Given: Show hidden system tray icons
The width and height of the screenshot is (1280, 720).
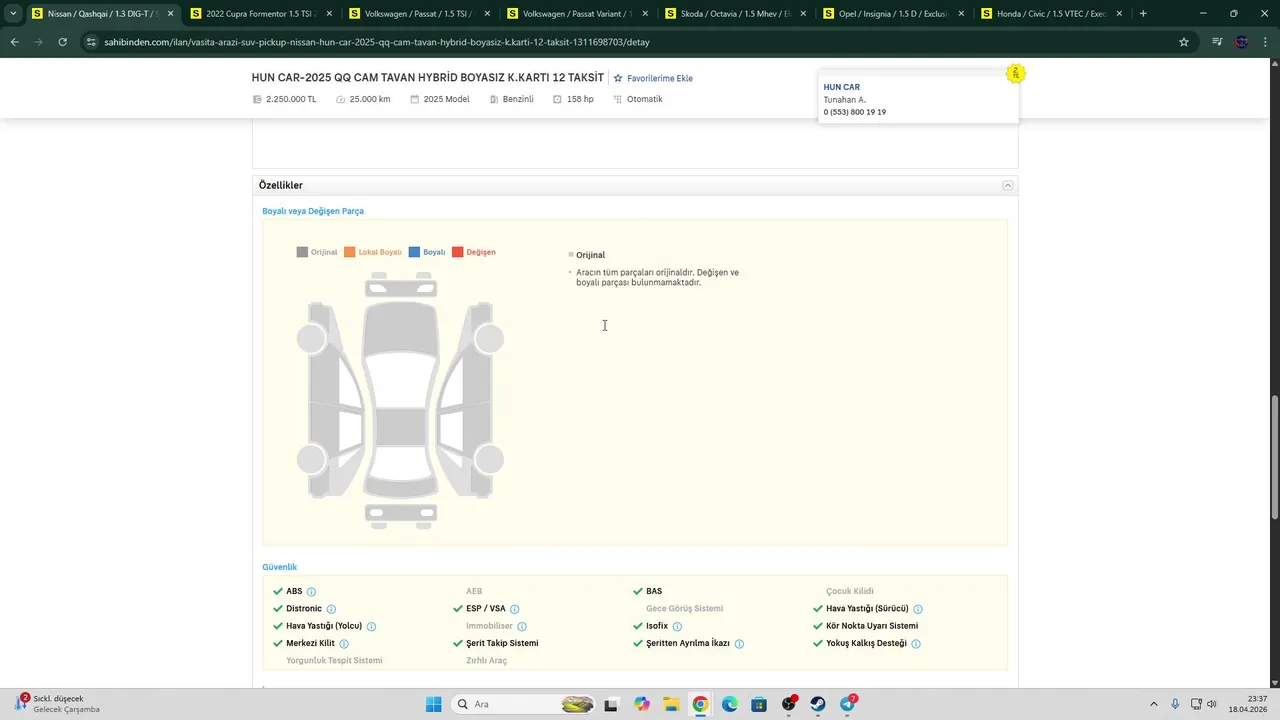Looking at the screenshot, I should pos(1154,704).
